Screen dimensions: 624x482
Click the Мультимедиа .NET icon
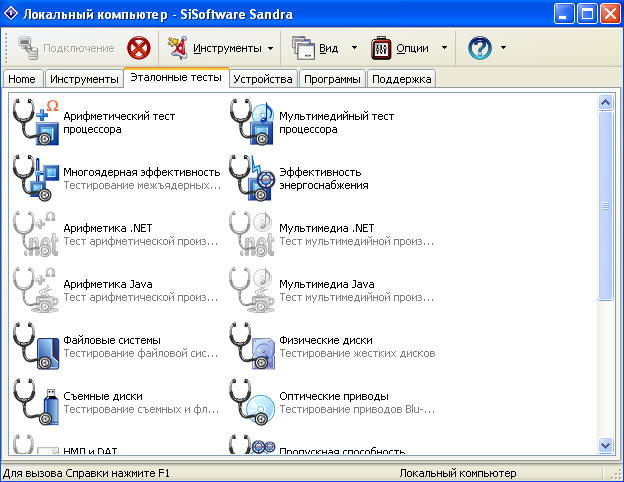[x=252, y=234]
